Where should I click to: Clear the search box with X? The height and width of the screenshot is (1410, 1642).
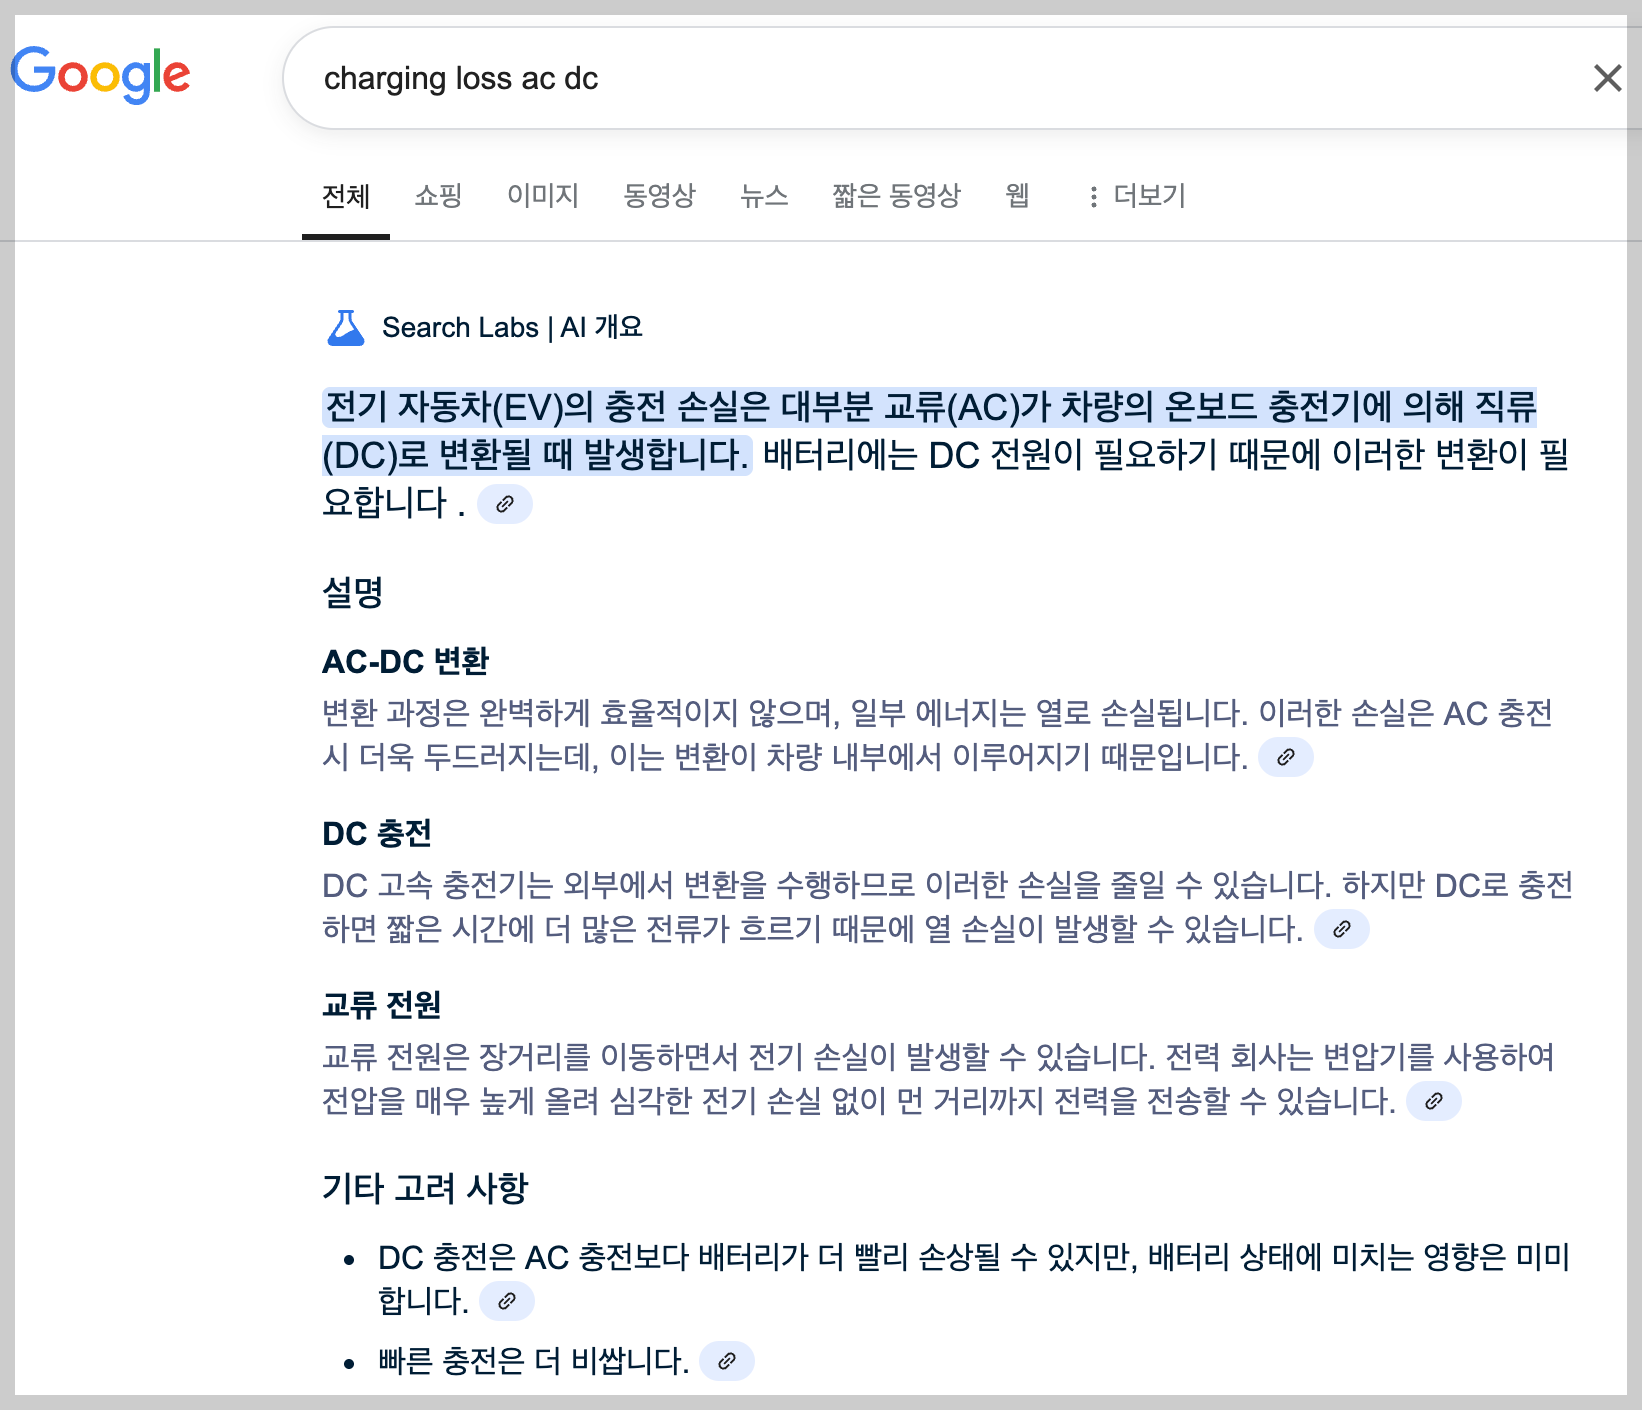pos(1607,78)
